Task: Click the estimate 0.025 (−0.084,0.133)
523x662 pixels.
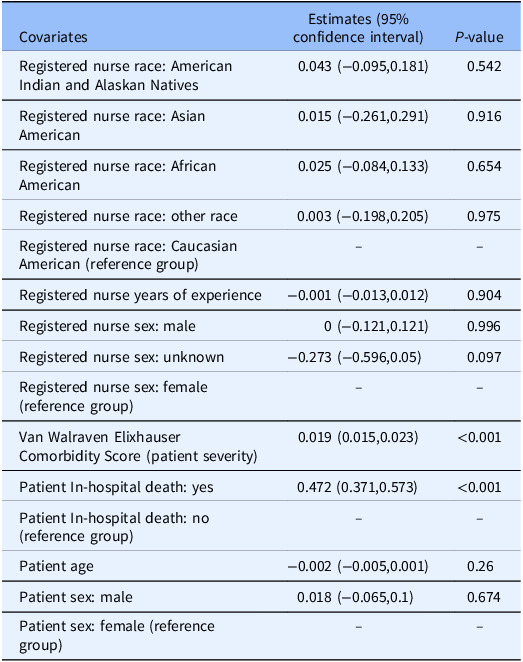Action: click(x=363, y=166)
